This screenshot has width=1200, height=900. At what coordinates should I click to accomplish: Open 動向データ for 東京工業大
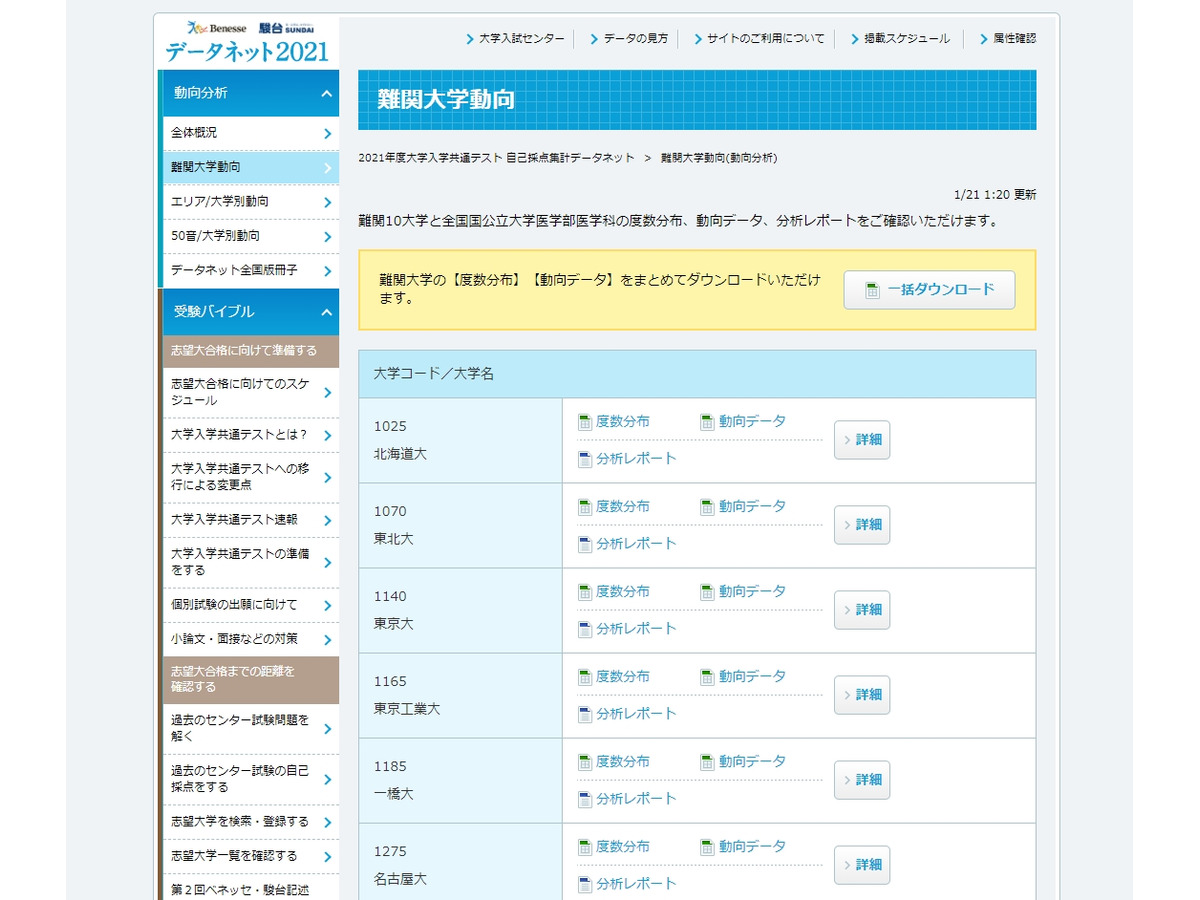743,677
